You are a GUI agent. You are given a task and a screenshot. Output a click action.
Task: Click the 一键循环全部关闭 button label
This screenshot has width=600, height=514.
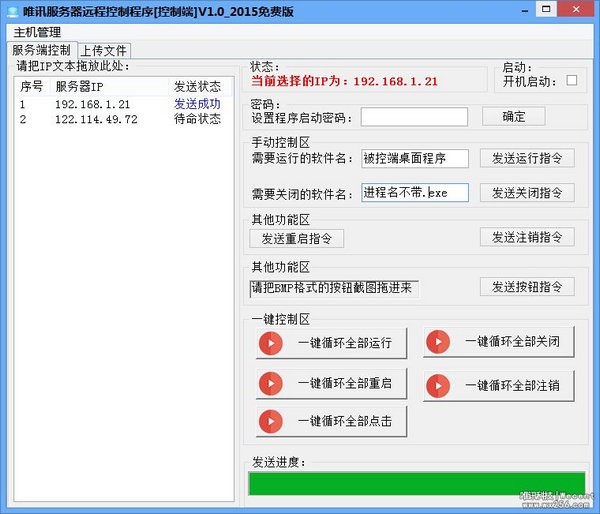[x=512, y=341]
